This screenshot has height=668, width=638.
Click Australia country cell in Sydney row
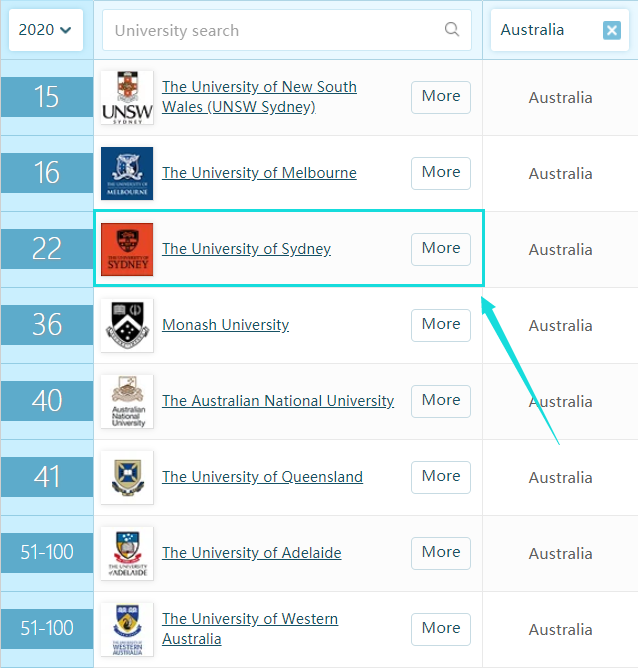[560, 250]
